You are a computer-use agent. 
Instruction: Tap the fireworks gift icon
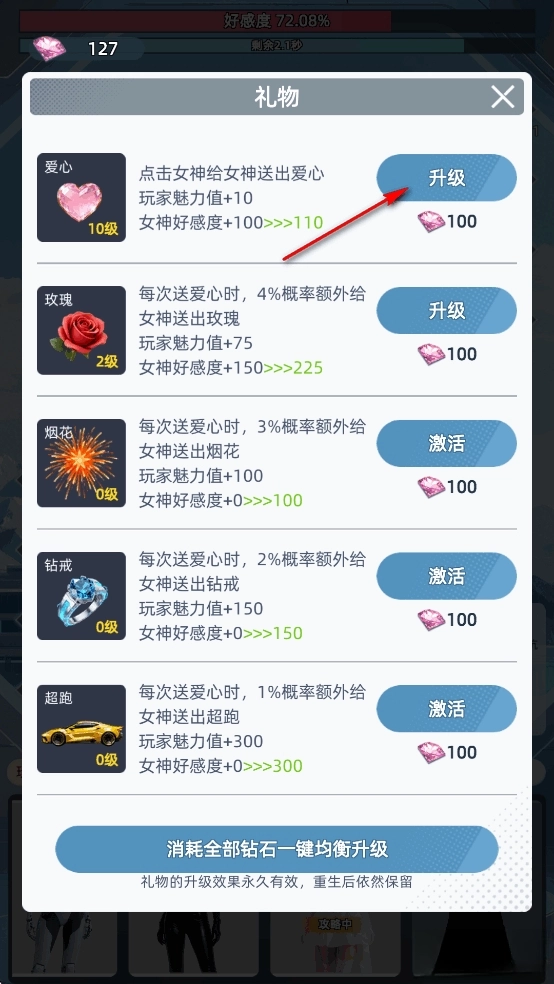(80, 466)
